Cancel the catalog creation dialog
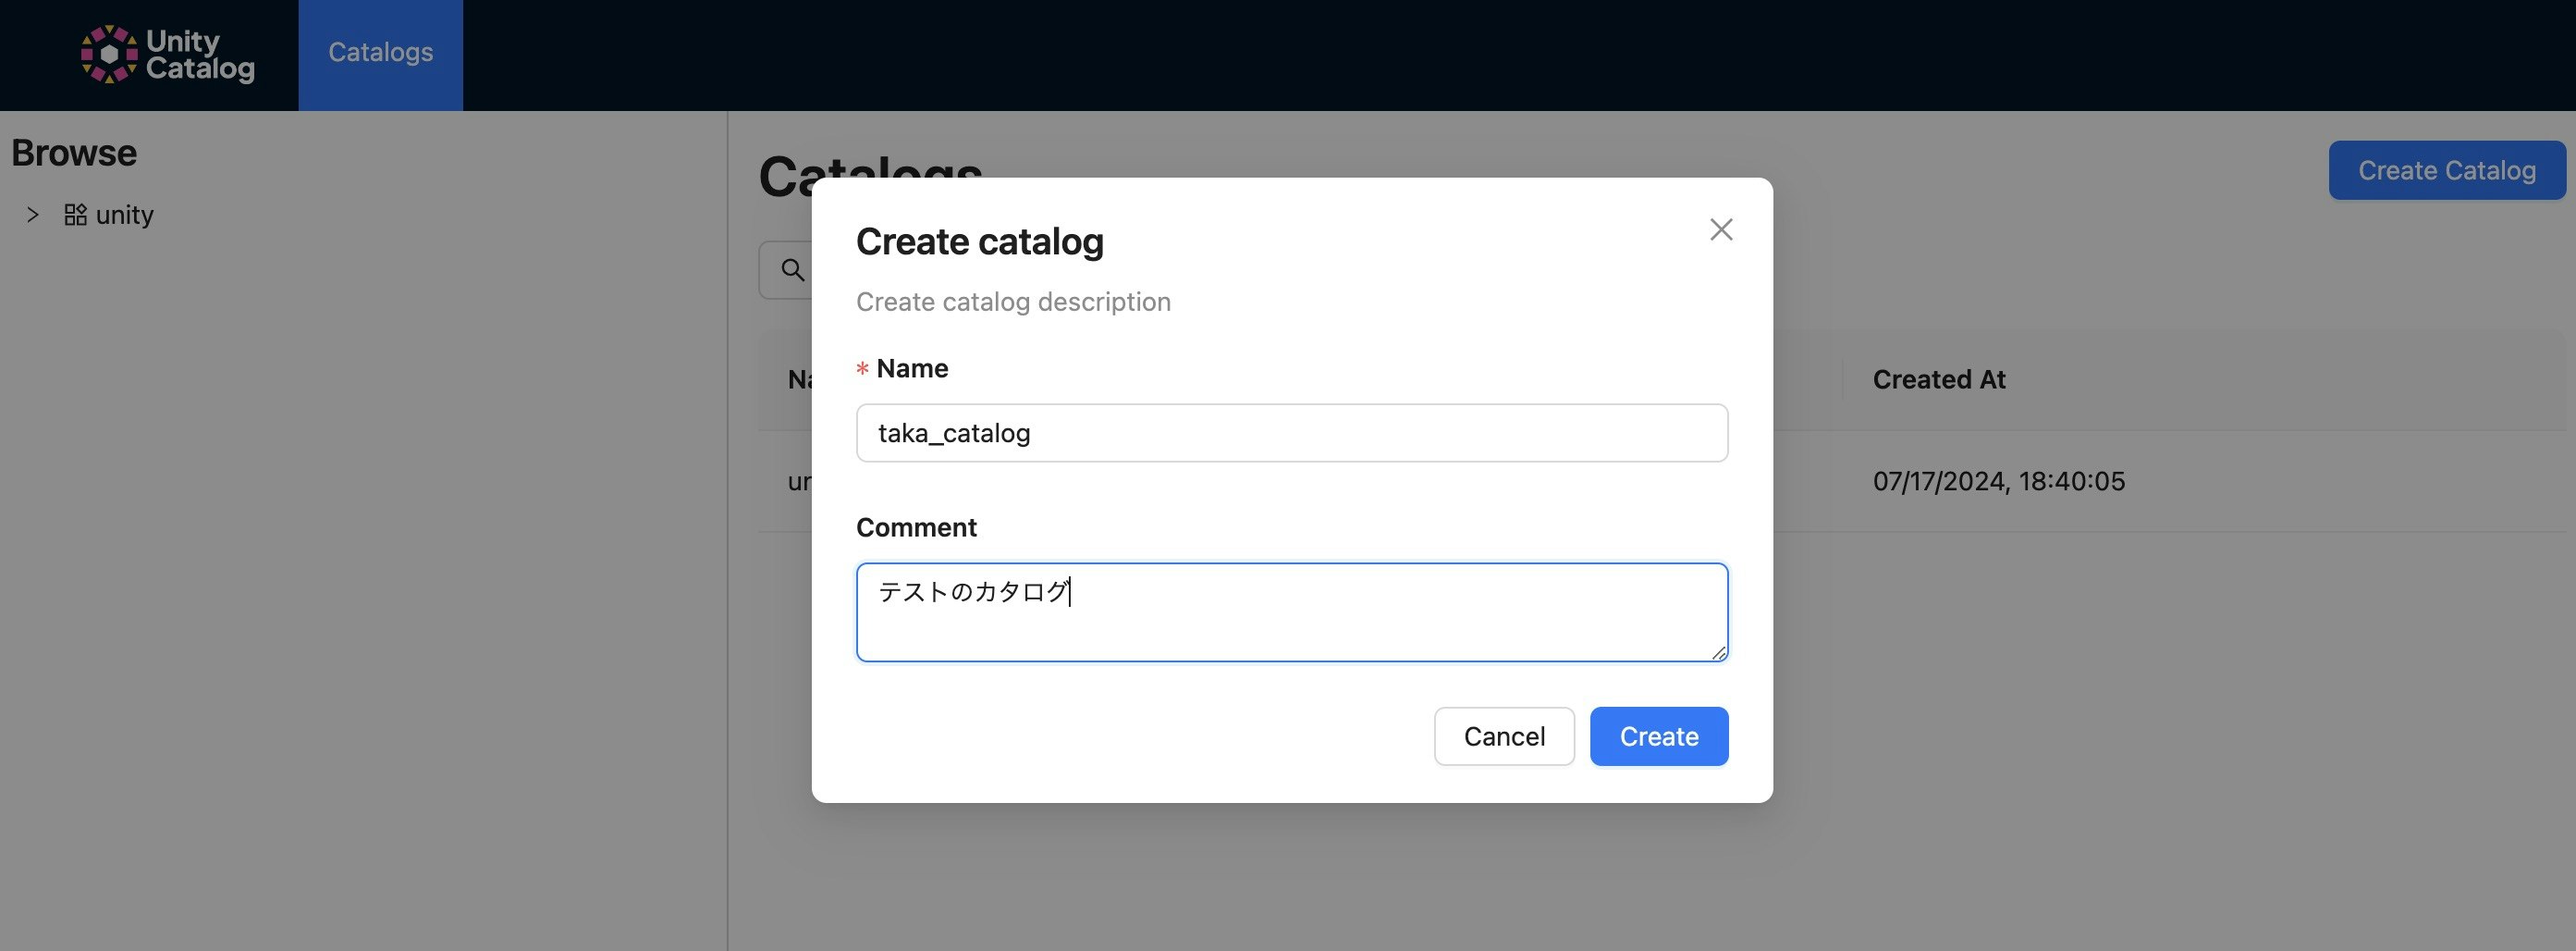Viewport: 2576px width, 951px height. tap(1503, 736)
